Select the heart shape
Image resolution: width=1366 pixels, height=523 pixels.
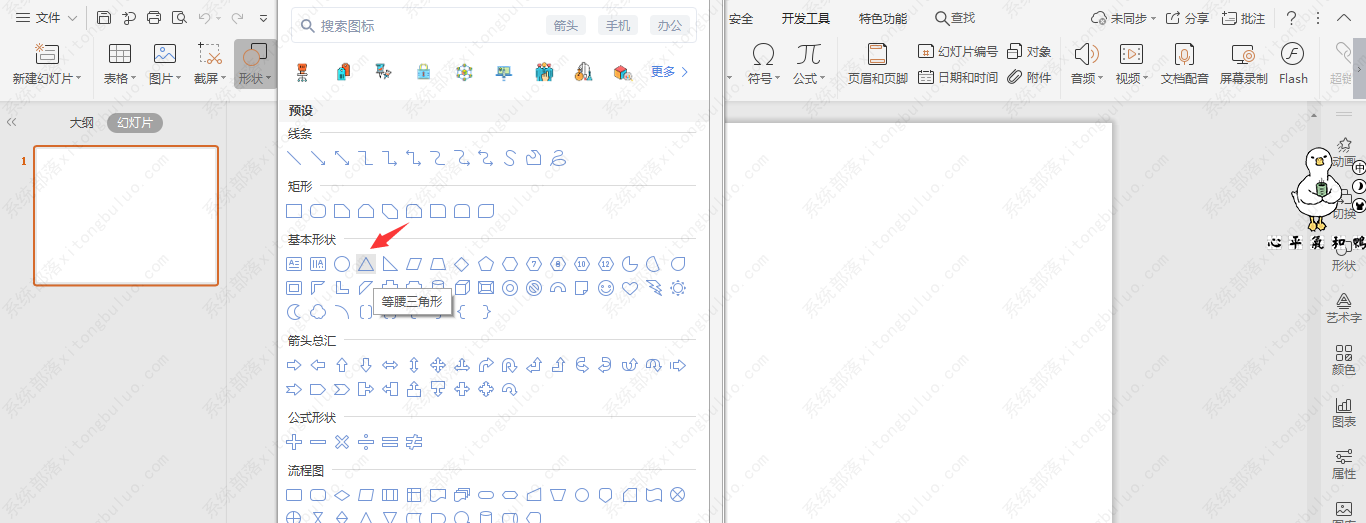[630, 289]
